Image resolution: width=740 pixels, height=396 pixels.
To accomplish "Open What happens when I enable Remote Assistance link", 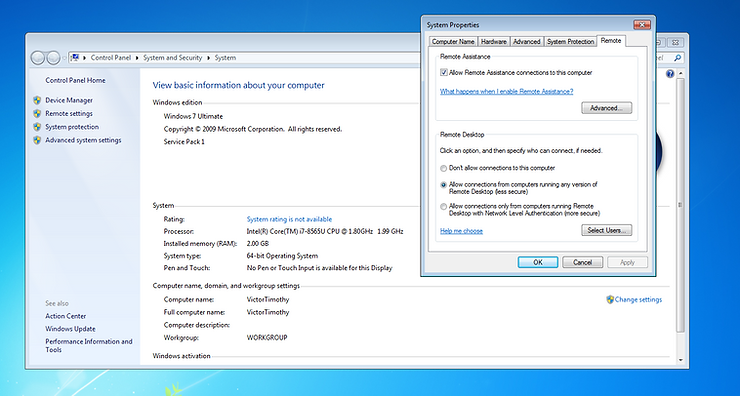I will pos(506,92).
